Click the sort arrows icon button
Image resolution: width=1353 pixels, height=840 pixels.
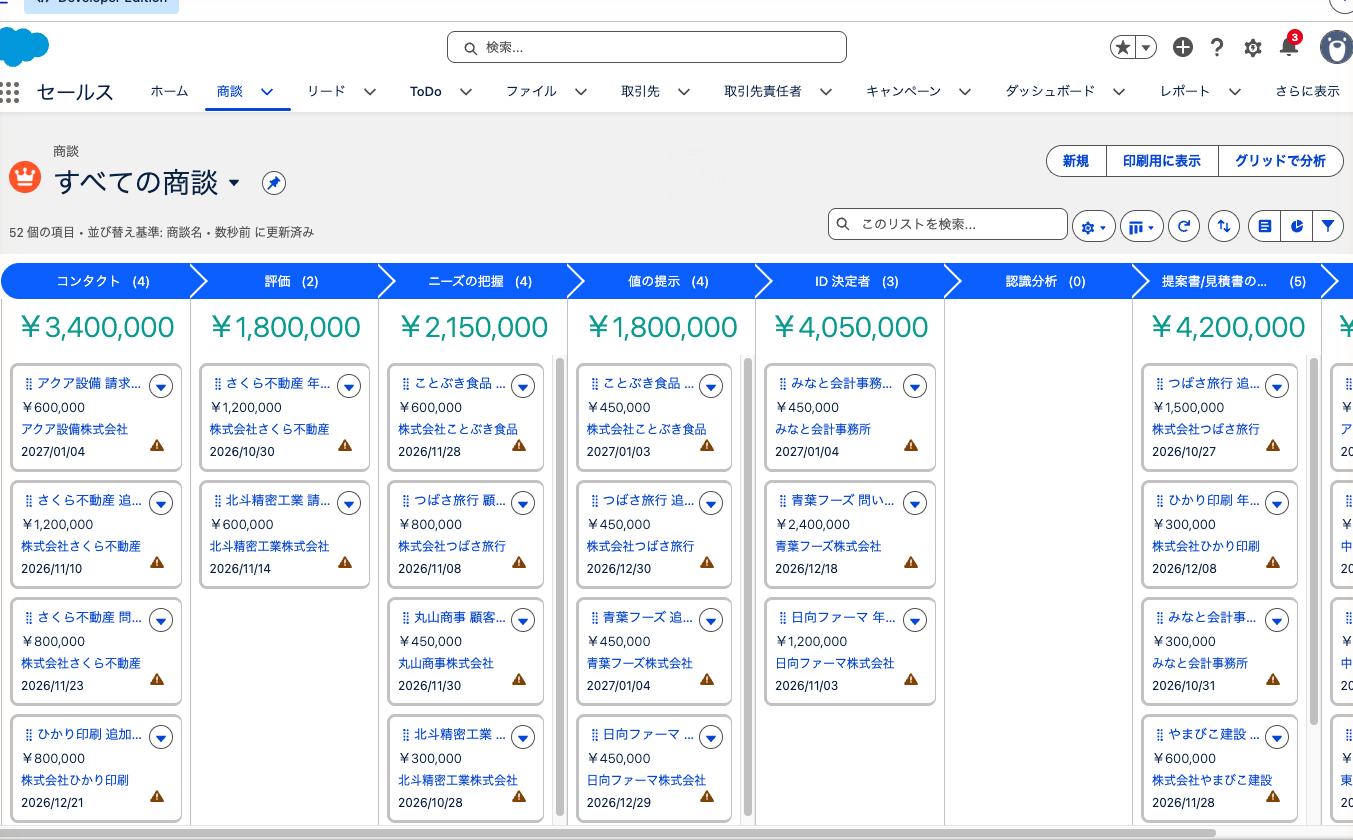(1224, 227)
